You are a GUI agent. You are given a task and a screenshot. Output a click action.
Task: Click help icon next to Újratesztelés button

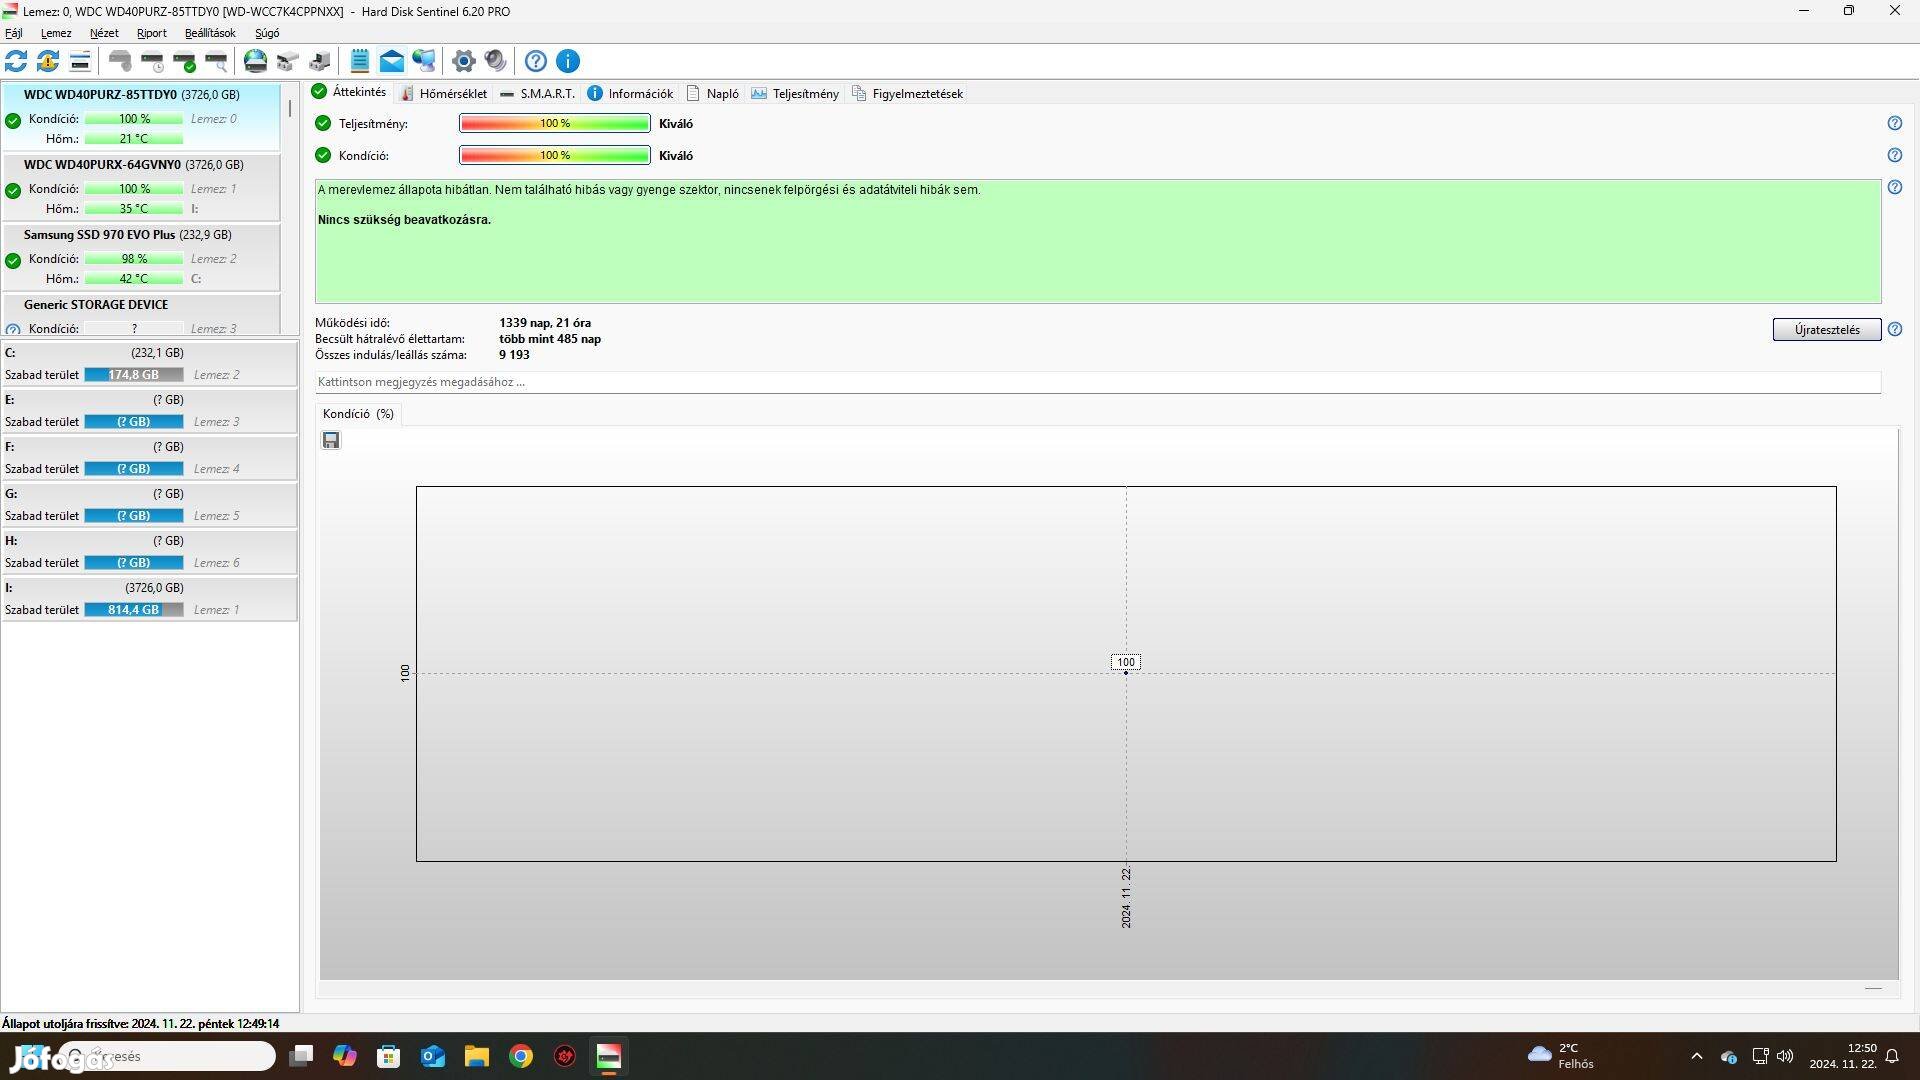(1894, 329)
